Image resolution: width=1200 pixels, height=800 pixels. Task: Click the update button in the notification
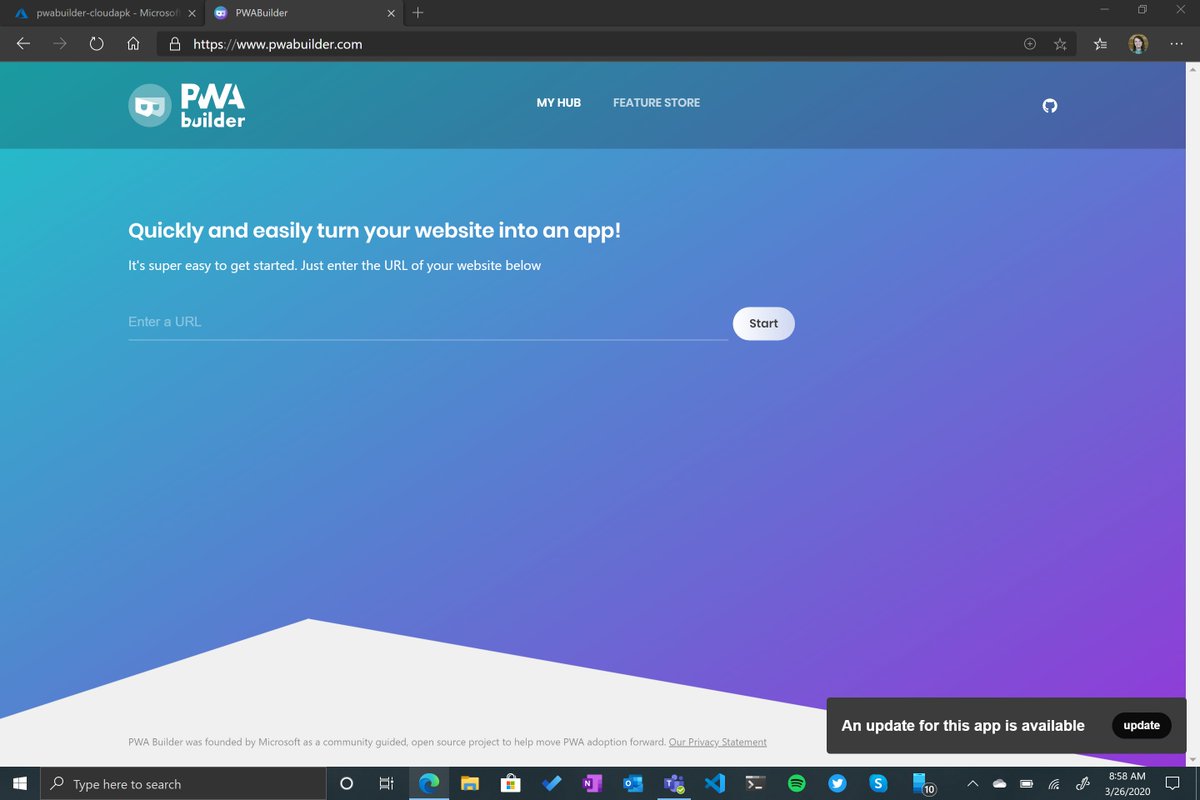pyautogui.click(x=1142, y=726)
